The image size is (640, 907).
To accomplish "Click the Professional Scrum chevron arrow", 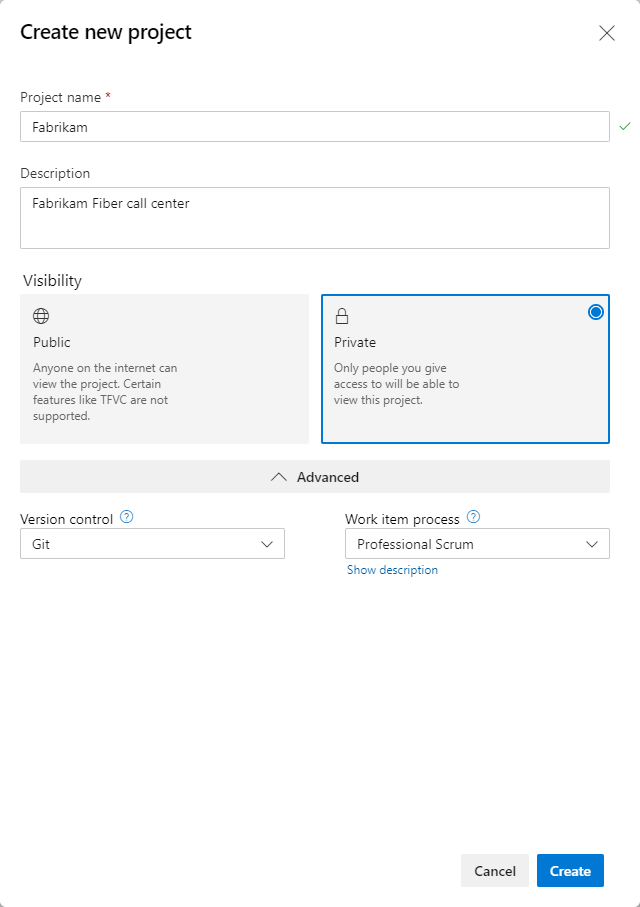I will click(x=591, y=544).
